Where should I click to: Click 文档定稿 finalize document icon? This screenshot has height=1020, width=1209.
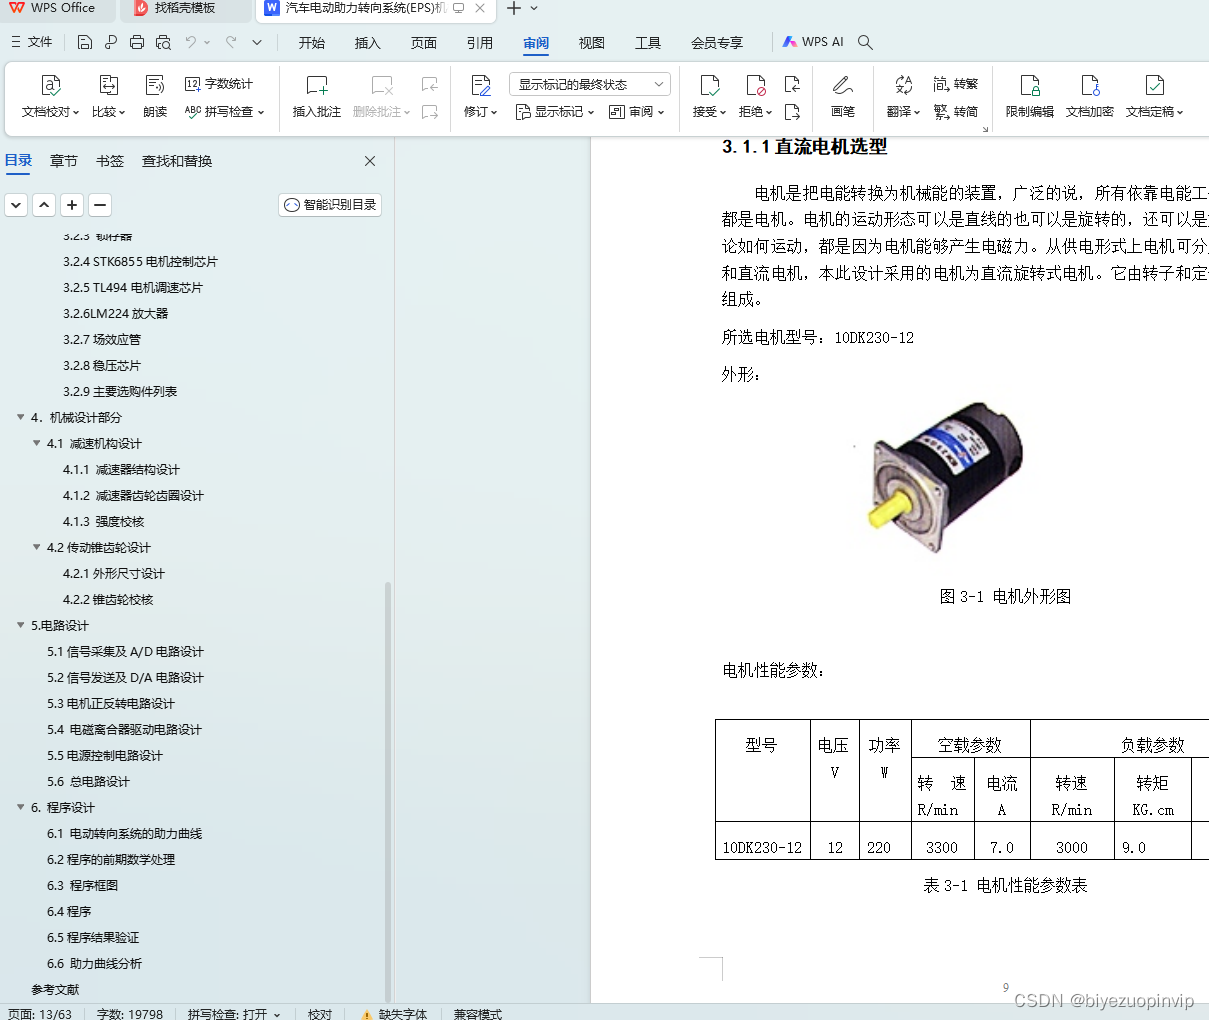tap(1154, 86)
